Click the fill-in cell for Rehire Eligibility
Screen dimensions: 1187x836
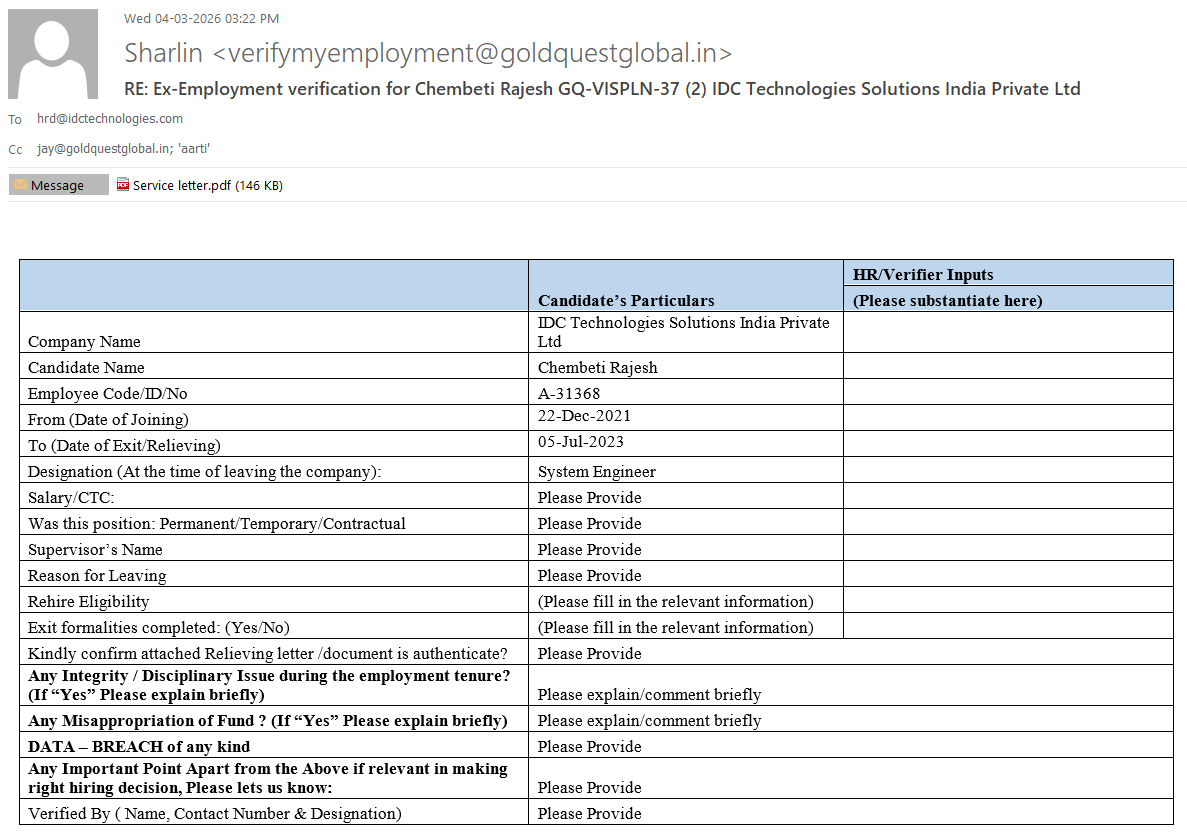pyautogui.click(x=676, y=601)
